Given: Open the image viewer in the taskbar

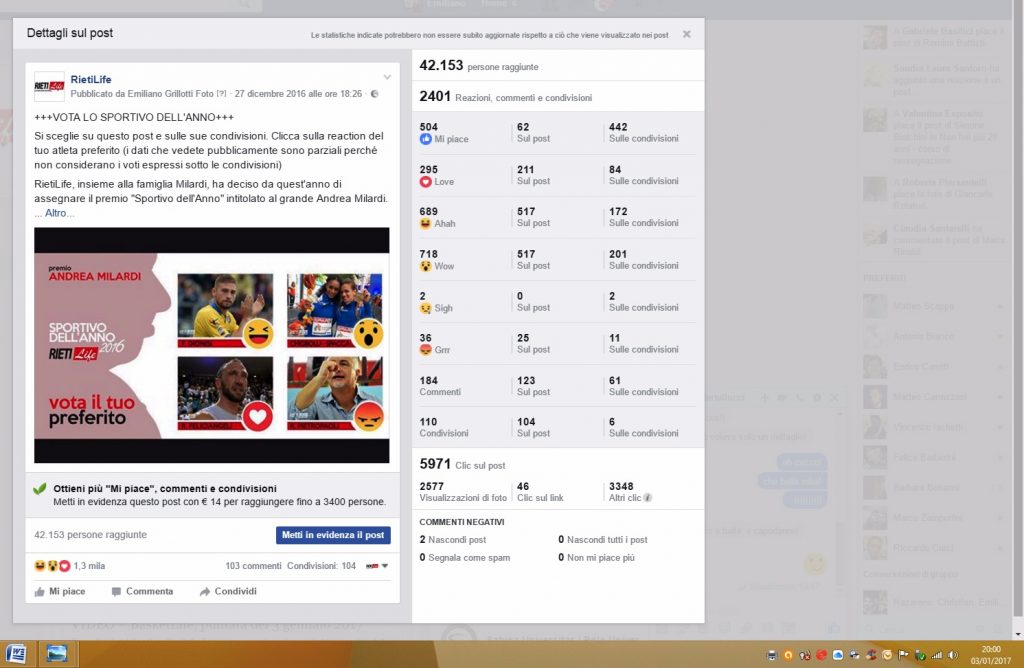Looking at the screenshot, I should (x=56, y=654).
